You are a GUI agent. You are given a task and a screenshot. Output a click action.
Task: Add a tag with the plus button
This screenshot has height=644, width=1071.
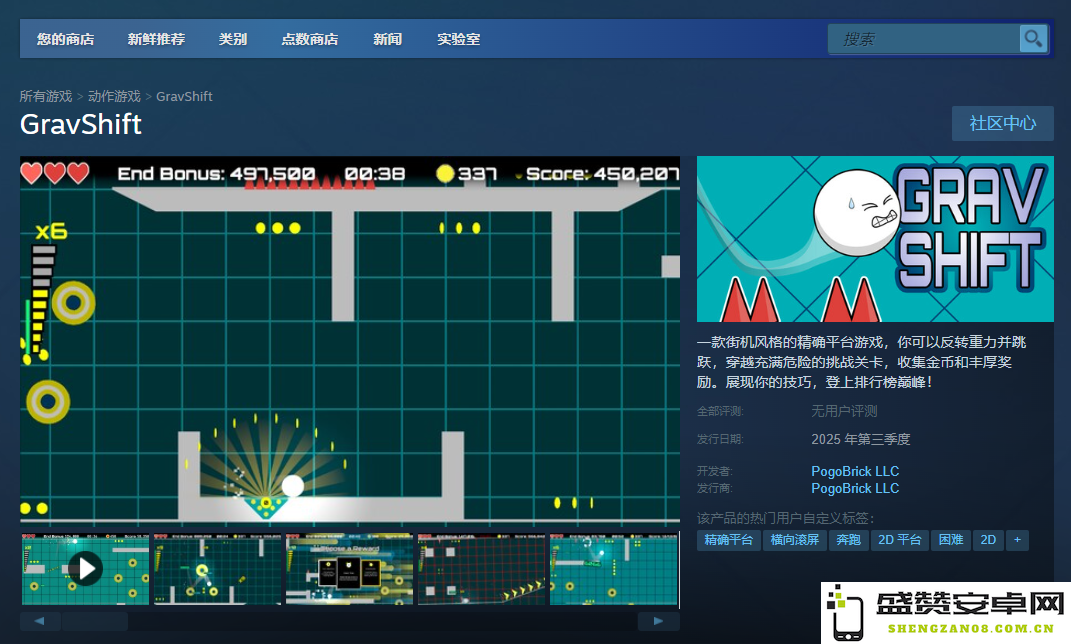(1017, 540)
